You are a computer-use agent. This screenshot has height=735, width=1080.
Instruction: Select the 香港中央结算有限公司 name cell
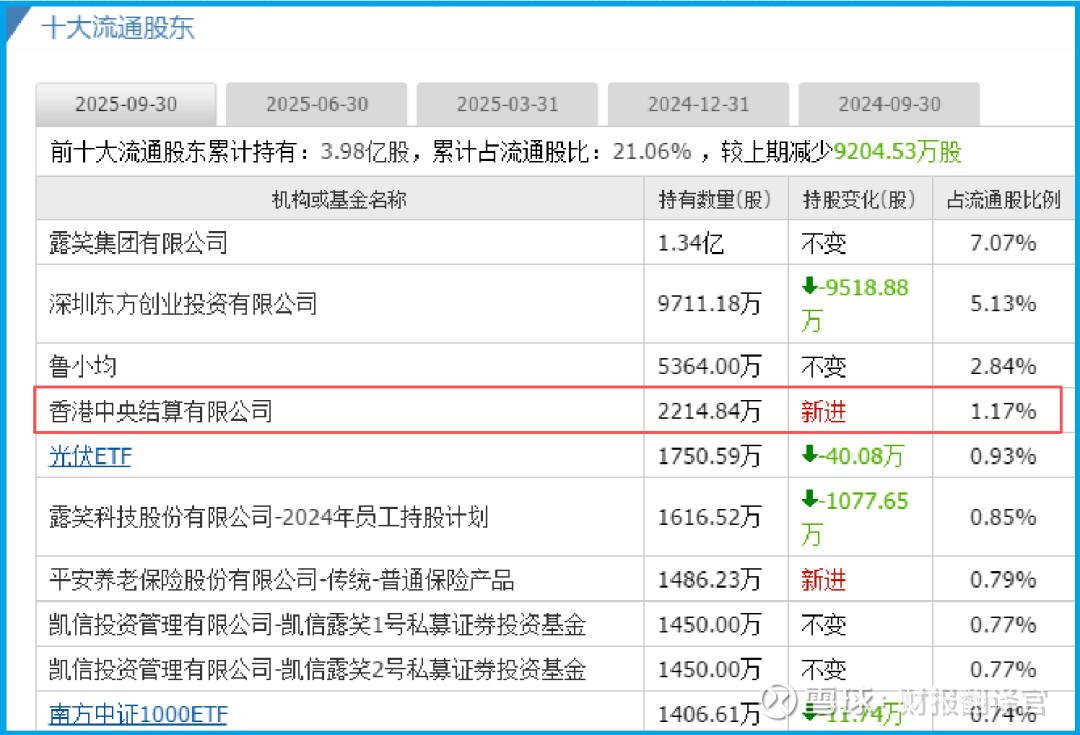pyautogui.click(x=160, y=411)
